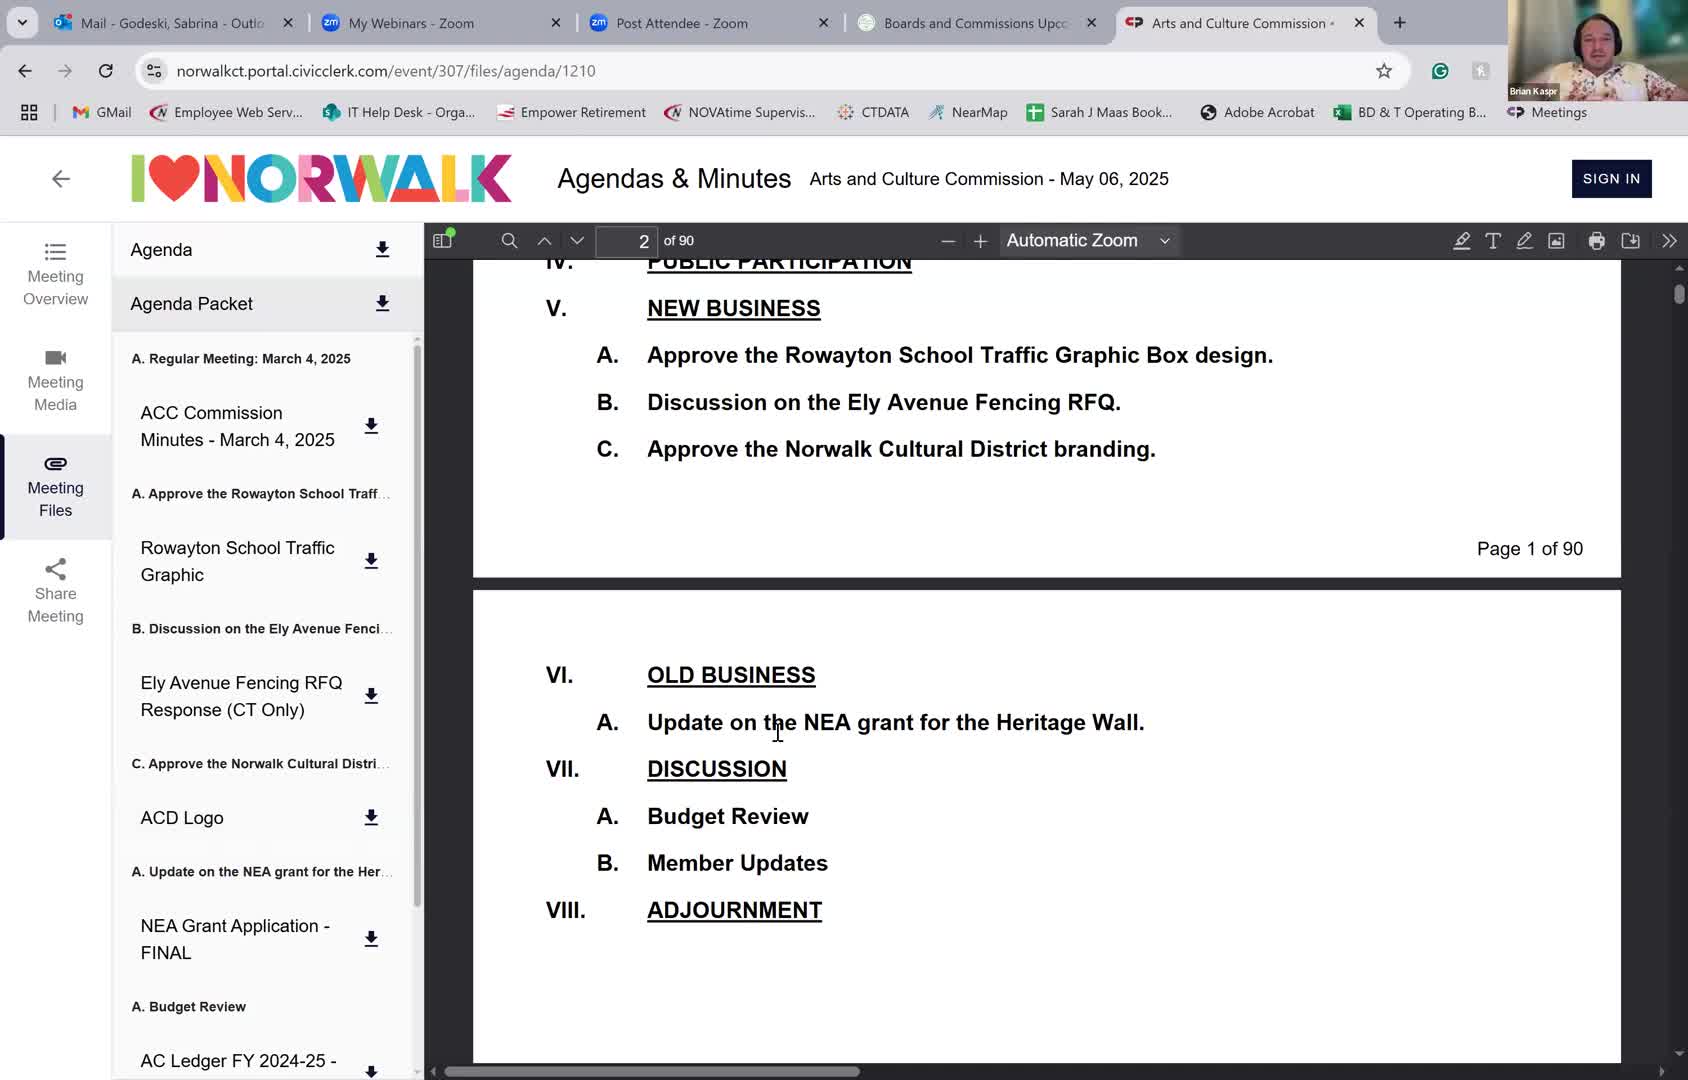This screenshot has width=1688, height=1080.
Task: Open the Employee Web Services bookmark
Action: coord(226,113)
